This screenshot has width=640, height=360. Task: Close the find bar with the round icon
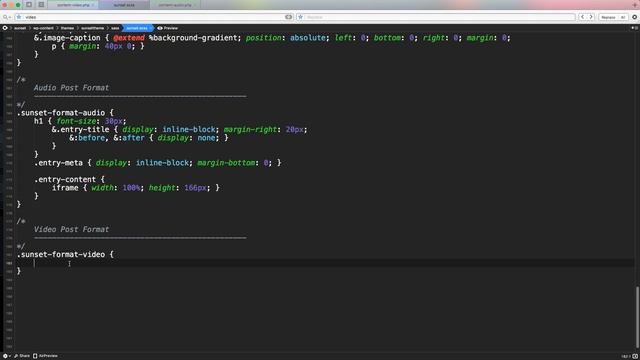coord(635,17)
